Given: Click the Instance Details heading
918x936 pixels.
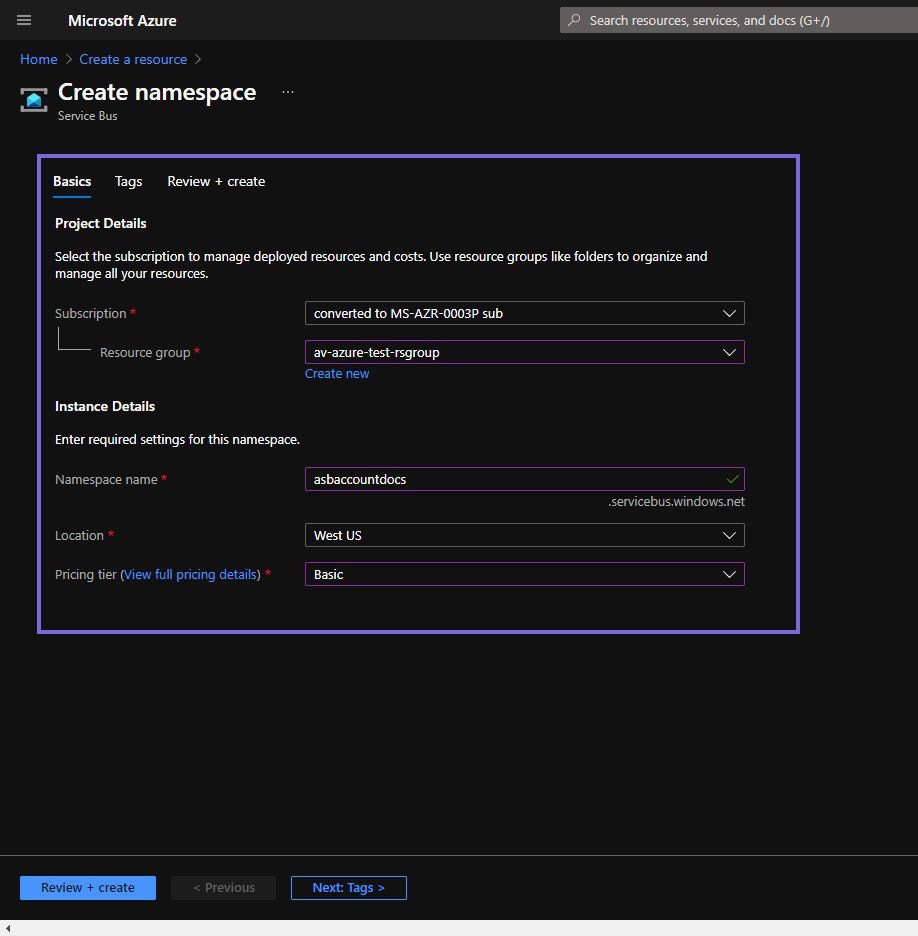Looking at the screenshot, I should (x=105, y=407).
